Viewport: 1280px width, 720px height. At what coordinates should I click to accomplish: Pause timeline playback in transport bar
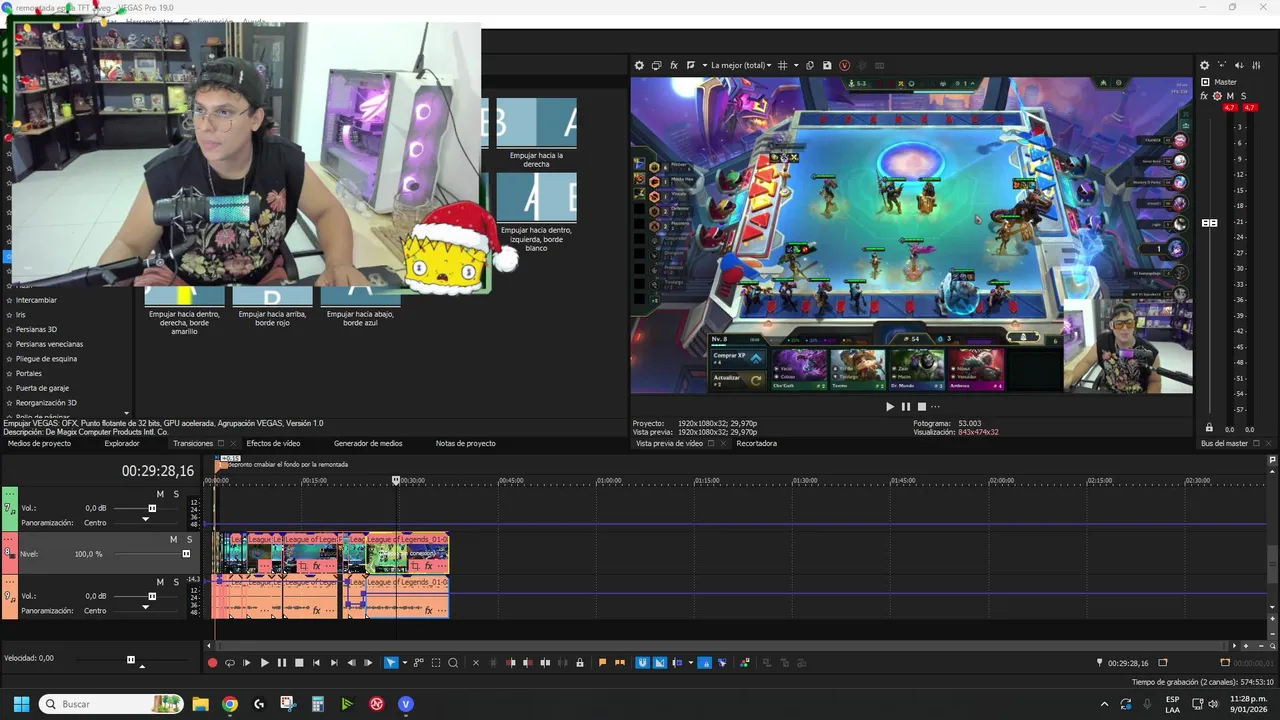[x=282, y=662]
